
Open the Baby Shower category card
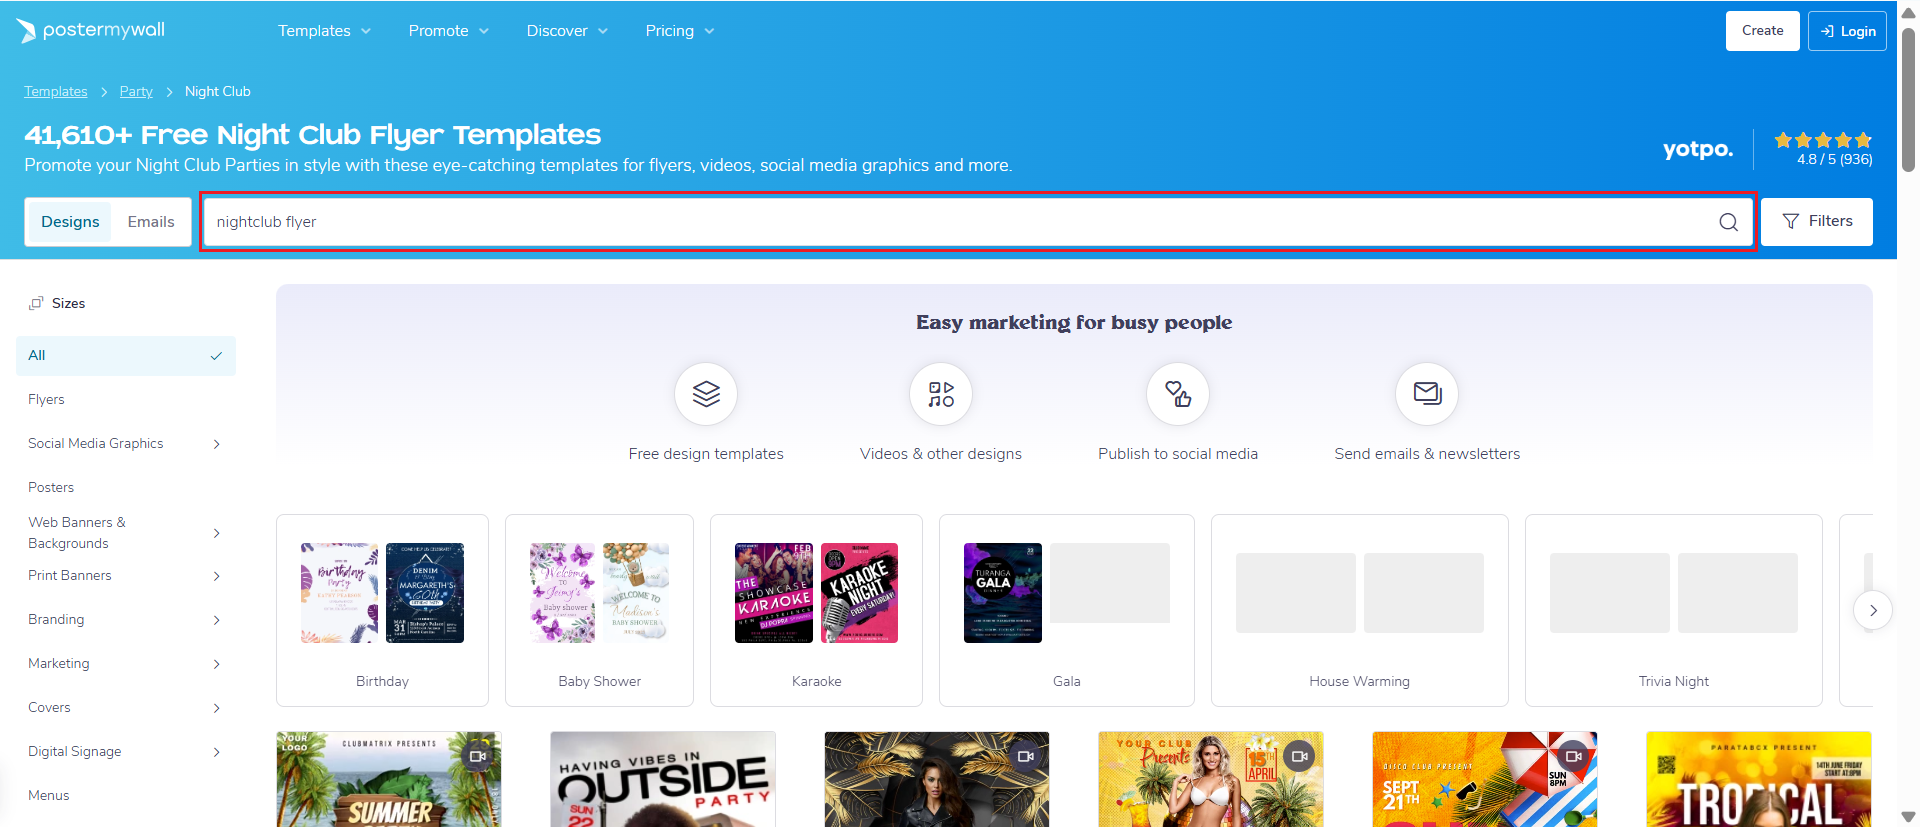point(600,611)
